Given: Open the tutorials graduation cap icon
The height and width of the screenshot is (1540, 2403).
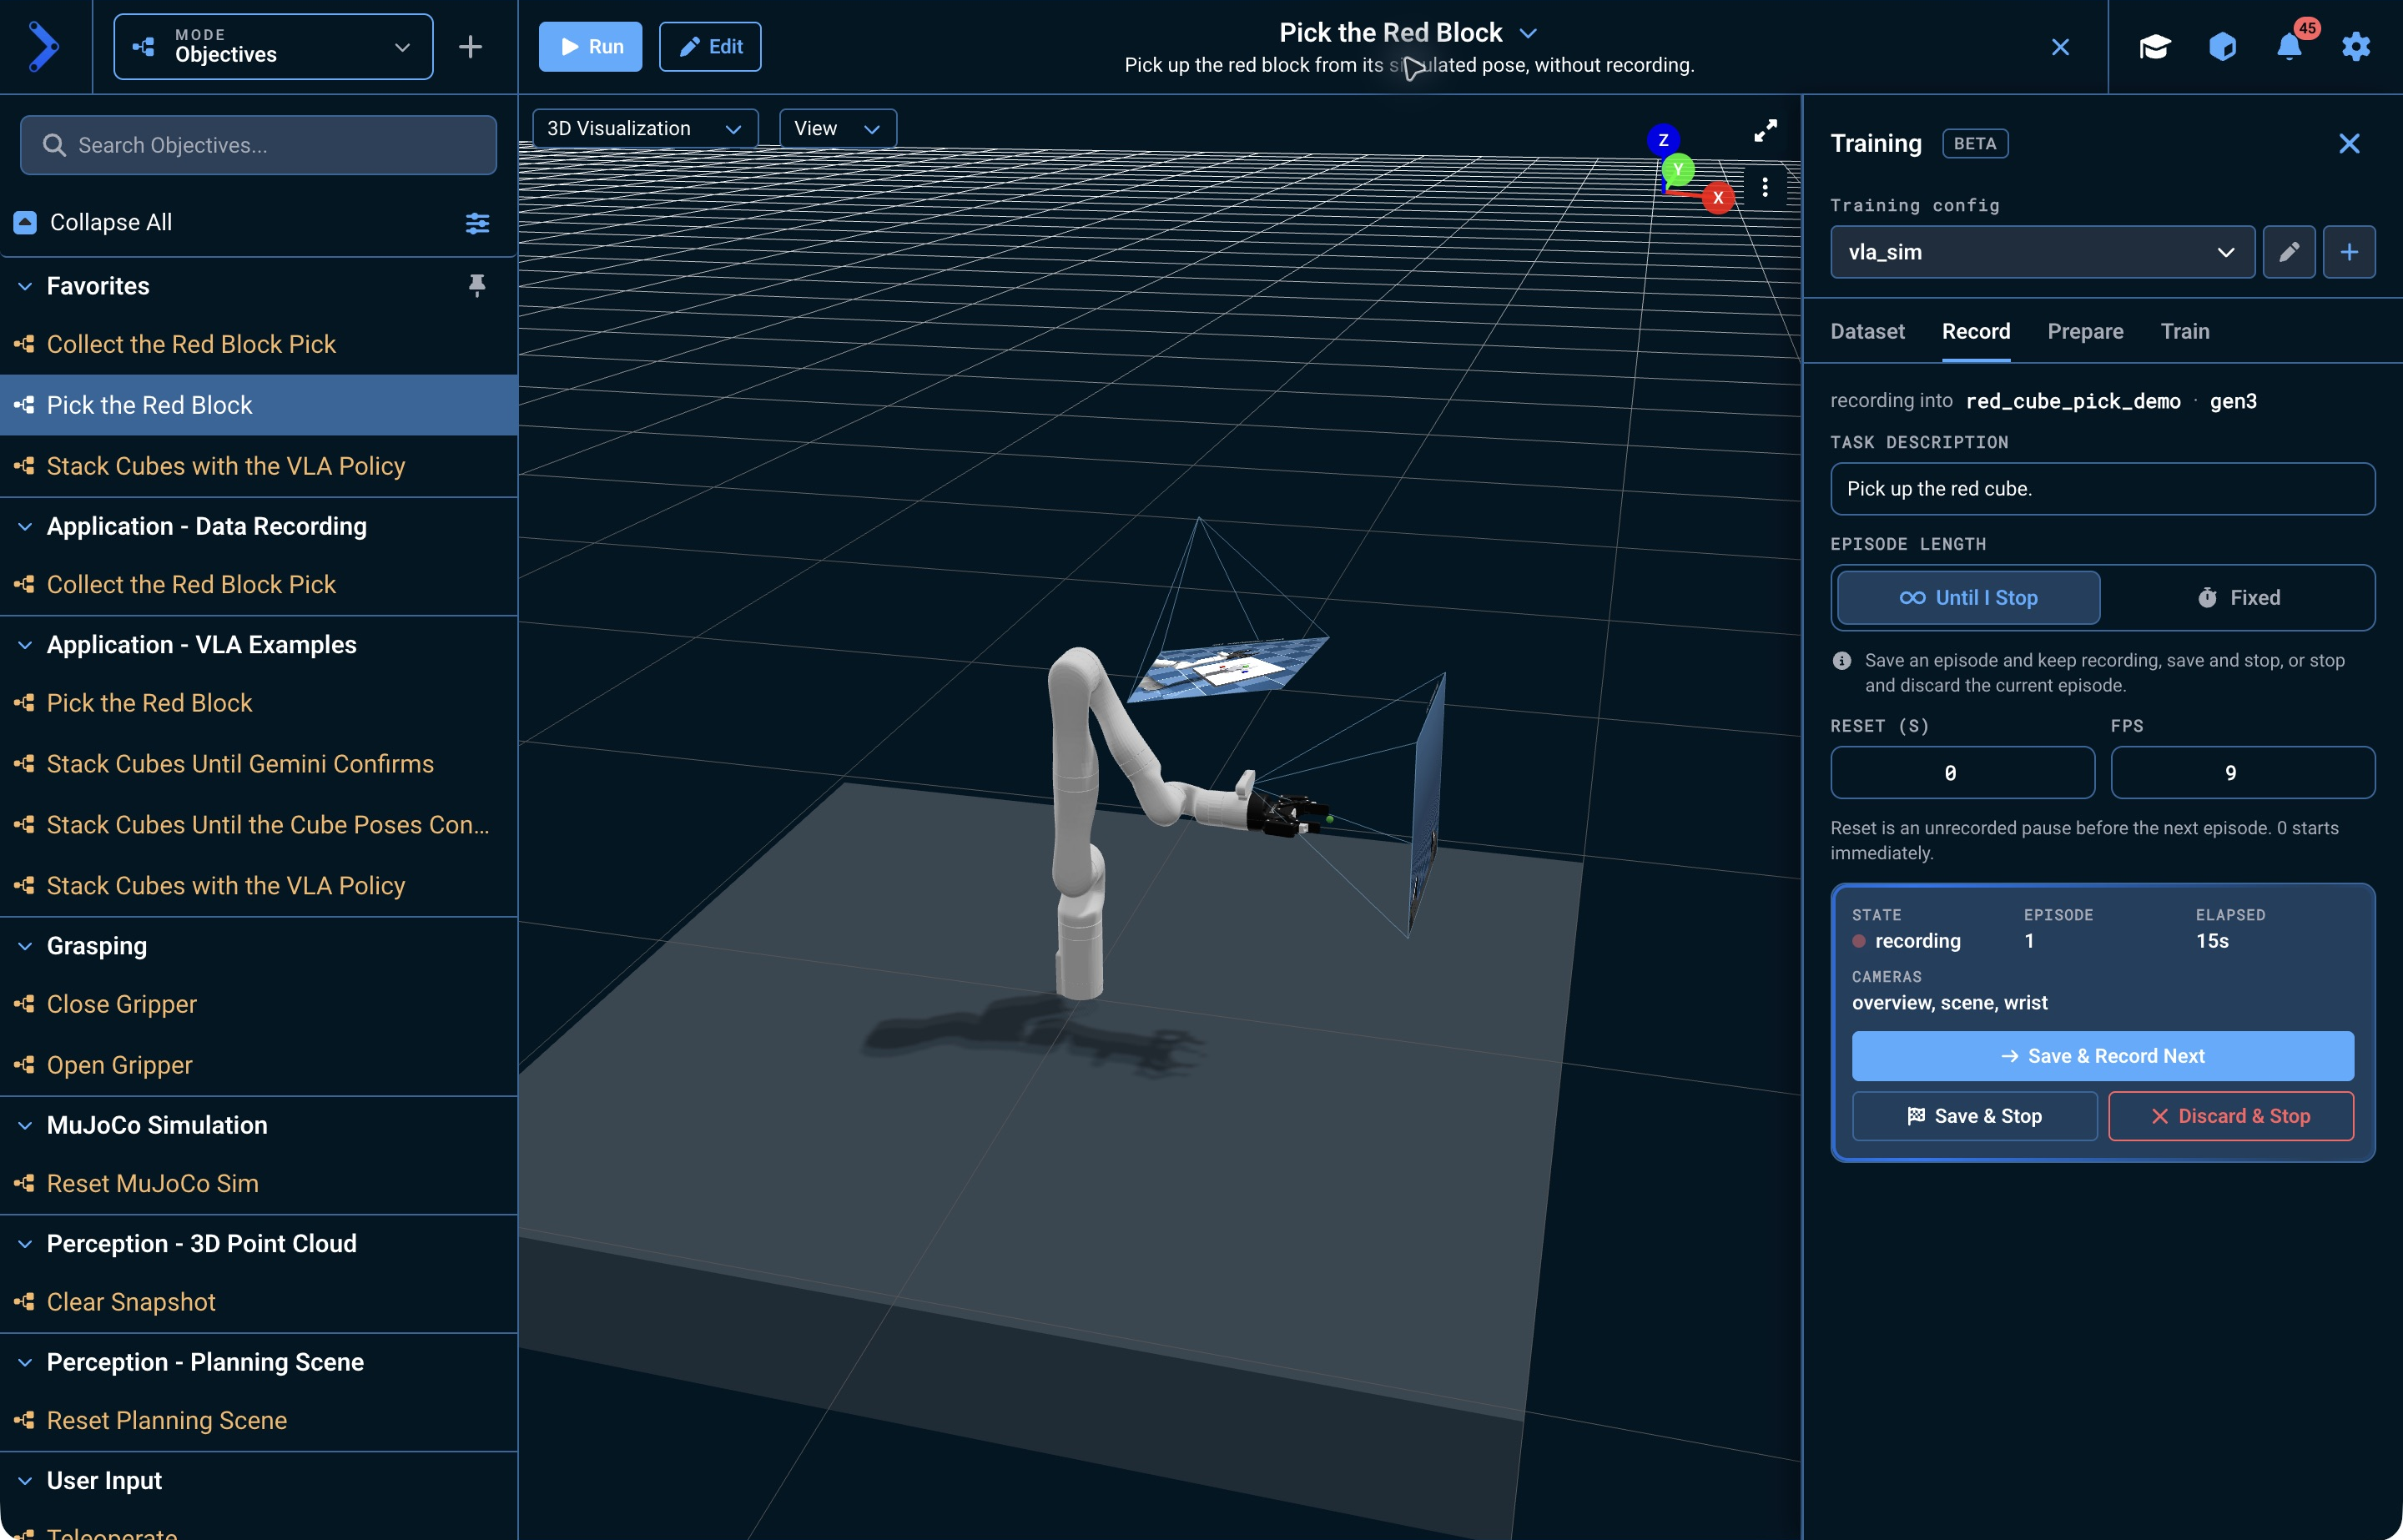Looking at the screenshot, I should 2154,47.
